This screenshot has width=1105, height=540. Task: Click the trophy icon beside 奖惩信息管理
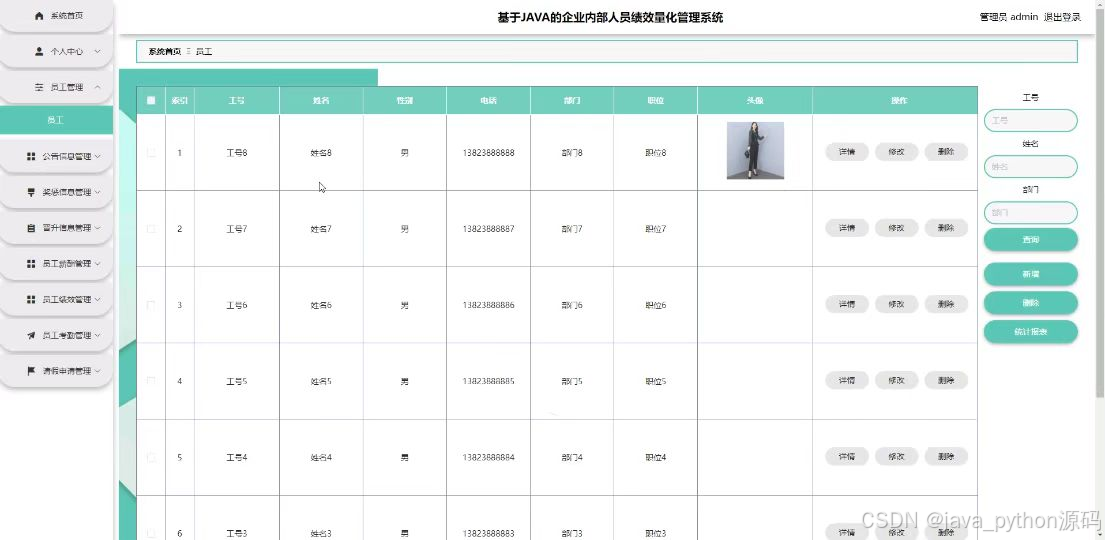click(31, 192)
